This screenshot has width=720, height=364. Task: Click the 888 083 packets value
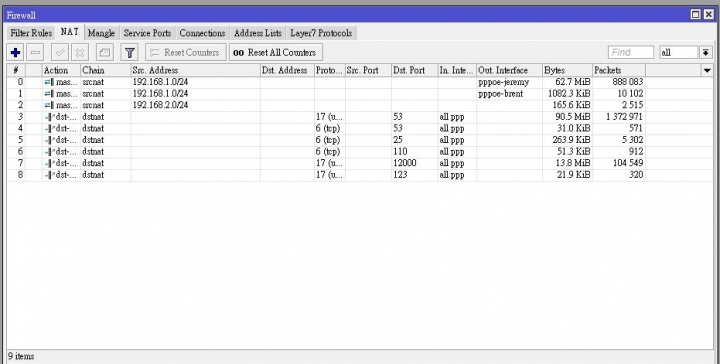(628, 82)
